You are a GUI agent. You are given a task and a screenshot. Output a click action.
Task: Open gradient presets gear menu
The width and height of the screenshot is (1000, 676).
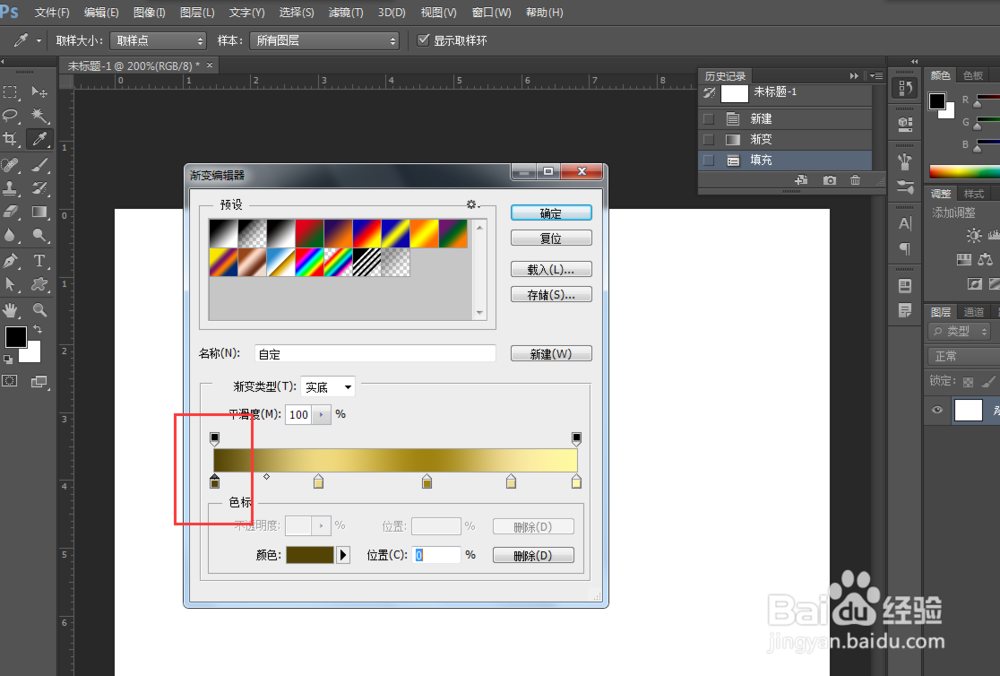(473, 204)
